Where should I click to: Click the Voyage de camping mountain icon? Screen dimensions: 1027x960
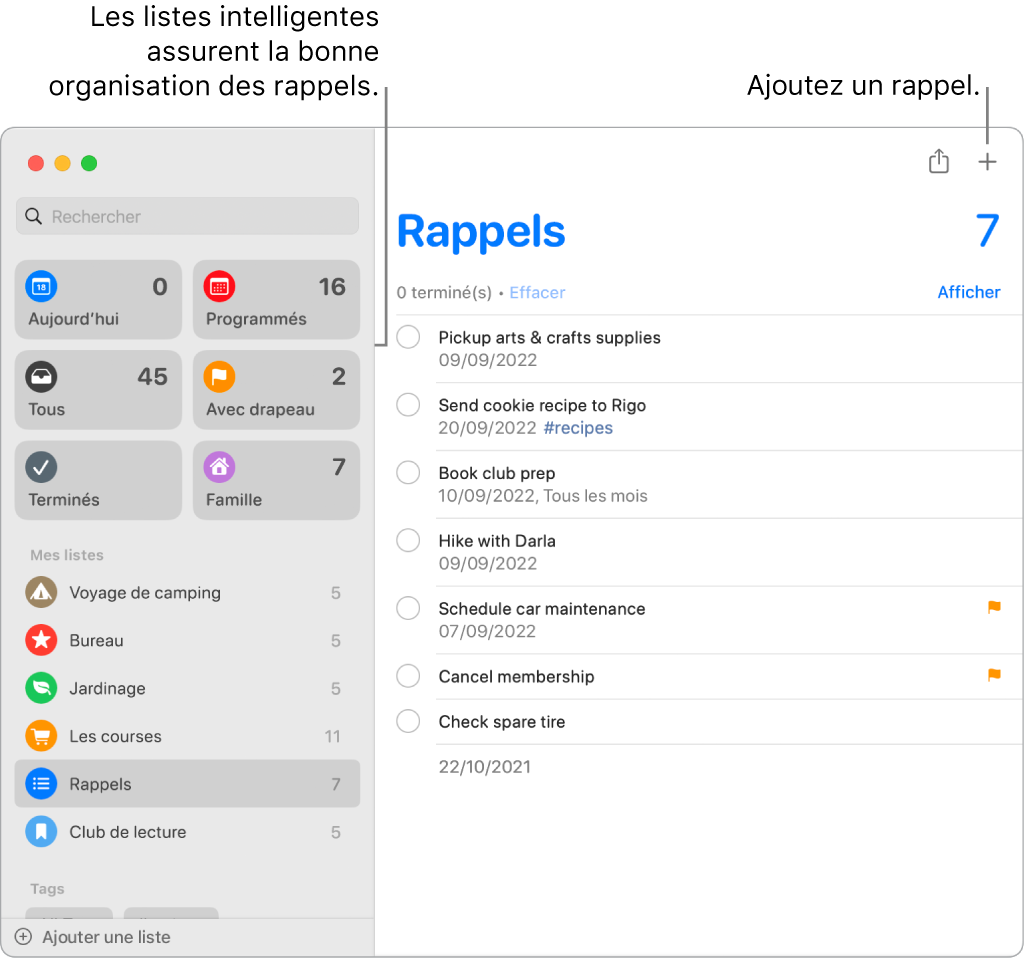point(41,592)
